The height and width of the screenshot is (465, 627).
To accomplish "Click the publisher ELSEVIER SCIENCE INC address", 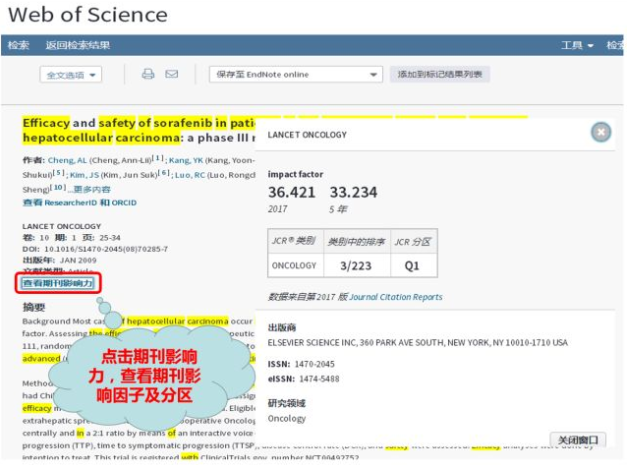I will pos(417,343).
